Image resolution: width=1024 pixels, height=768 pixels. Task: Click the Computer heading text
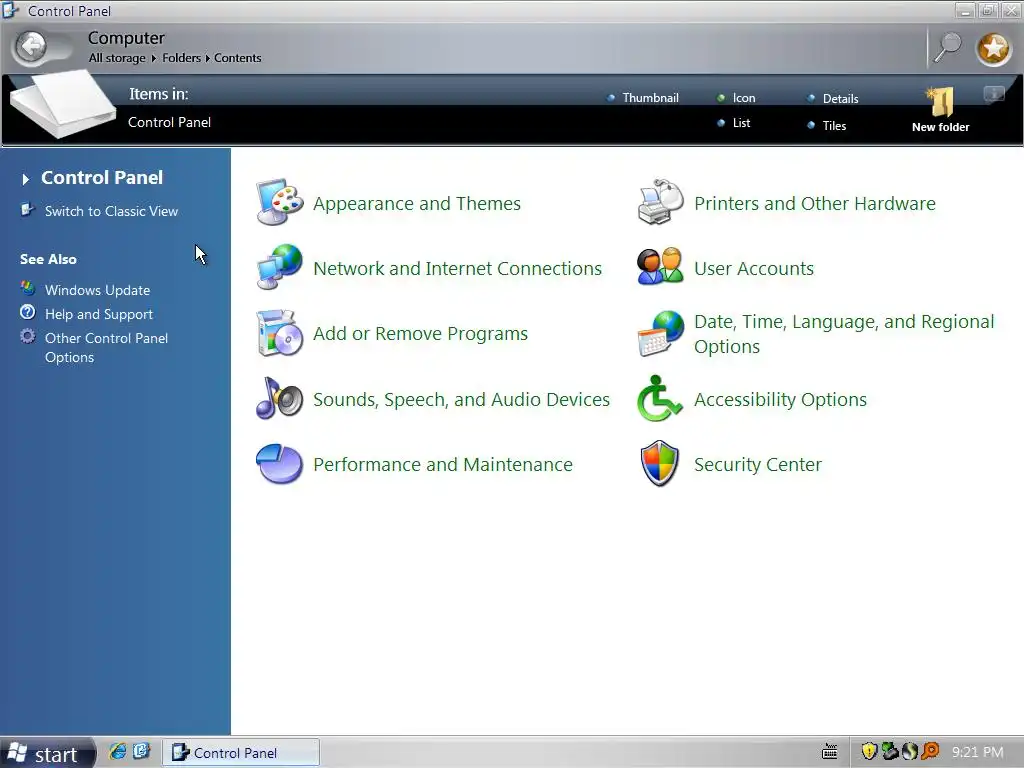coord(126,38)
